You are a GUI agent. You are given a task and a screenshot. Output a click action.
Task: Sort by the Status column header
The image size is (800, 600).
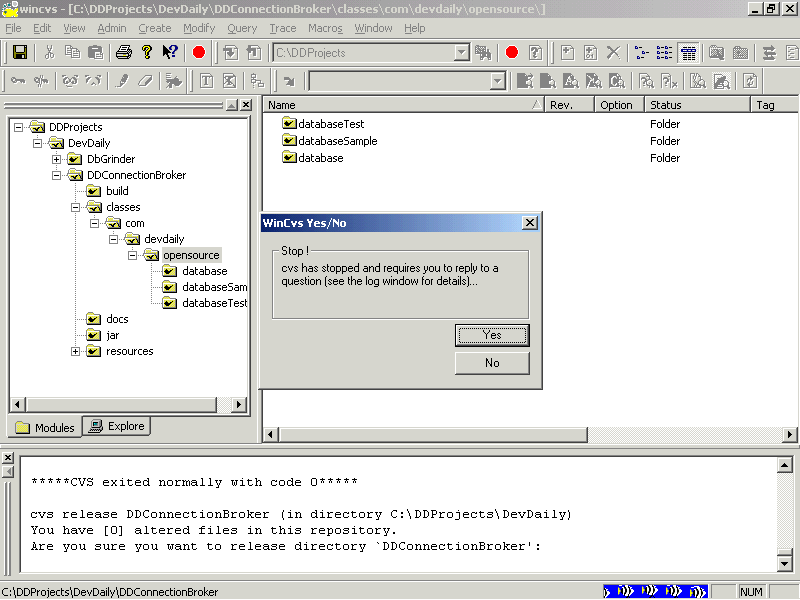tap(697, 105)
